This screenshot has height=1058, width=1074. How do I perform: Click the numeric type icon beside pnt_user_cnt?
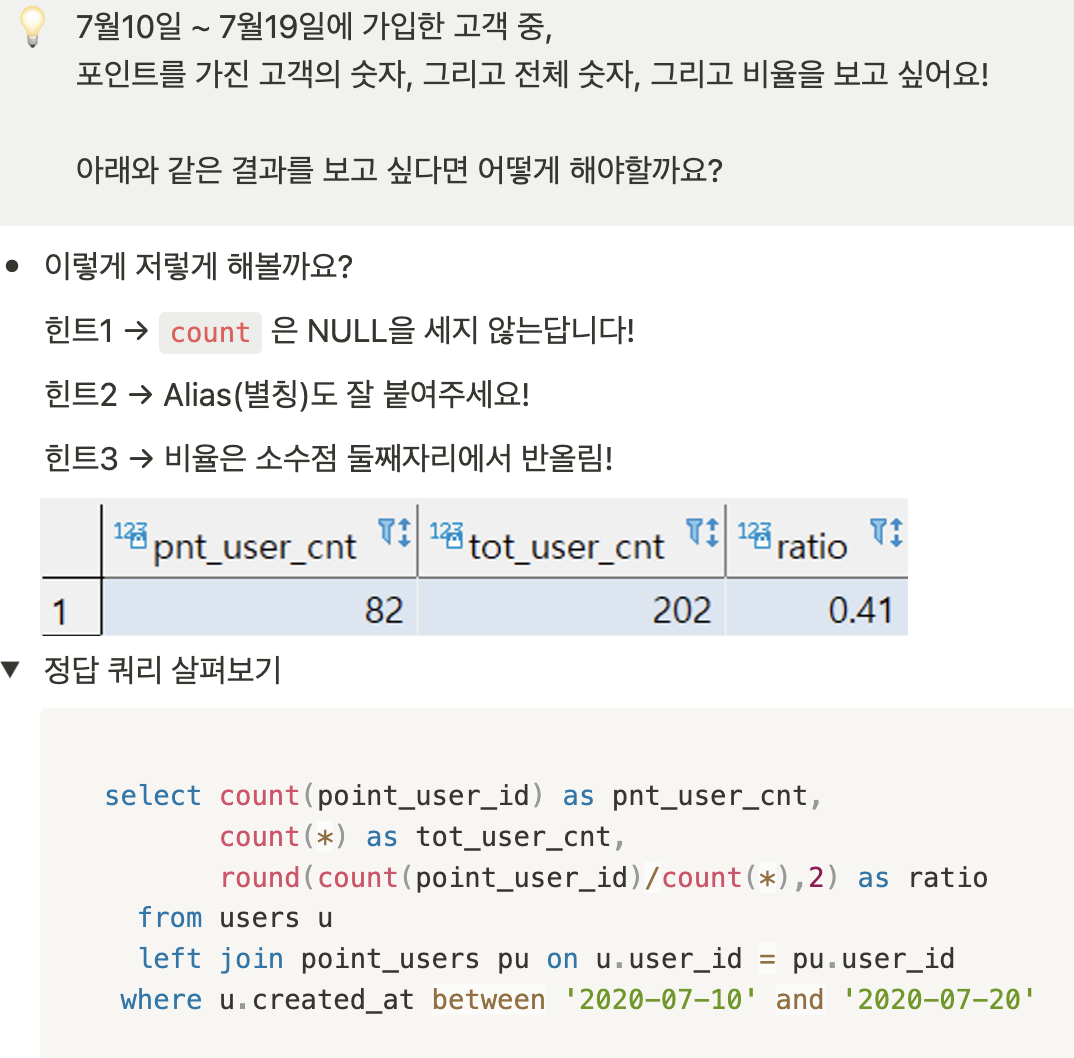[130, 535]
